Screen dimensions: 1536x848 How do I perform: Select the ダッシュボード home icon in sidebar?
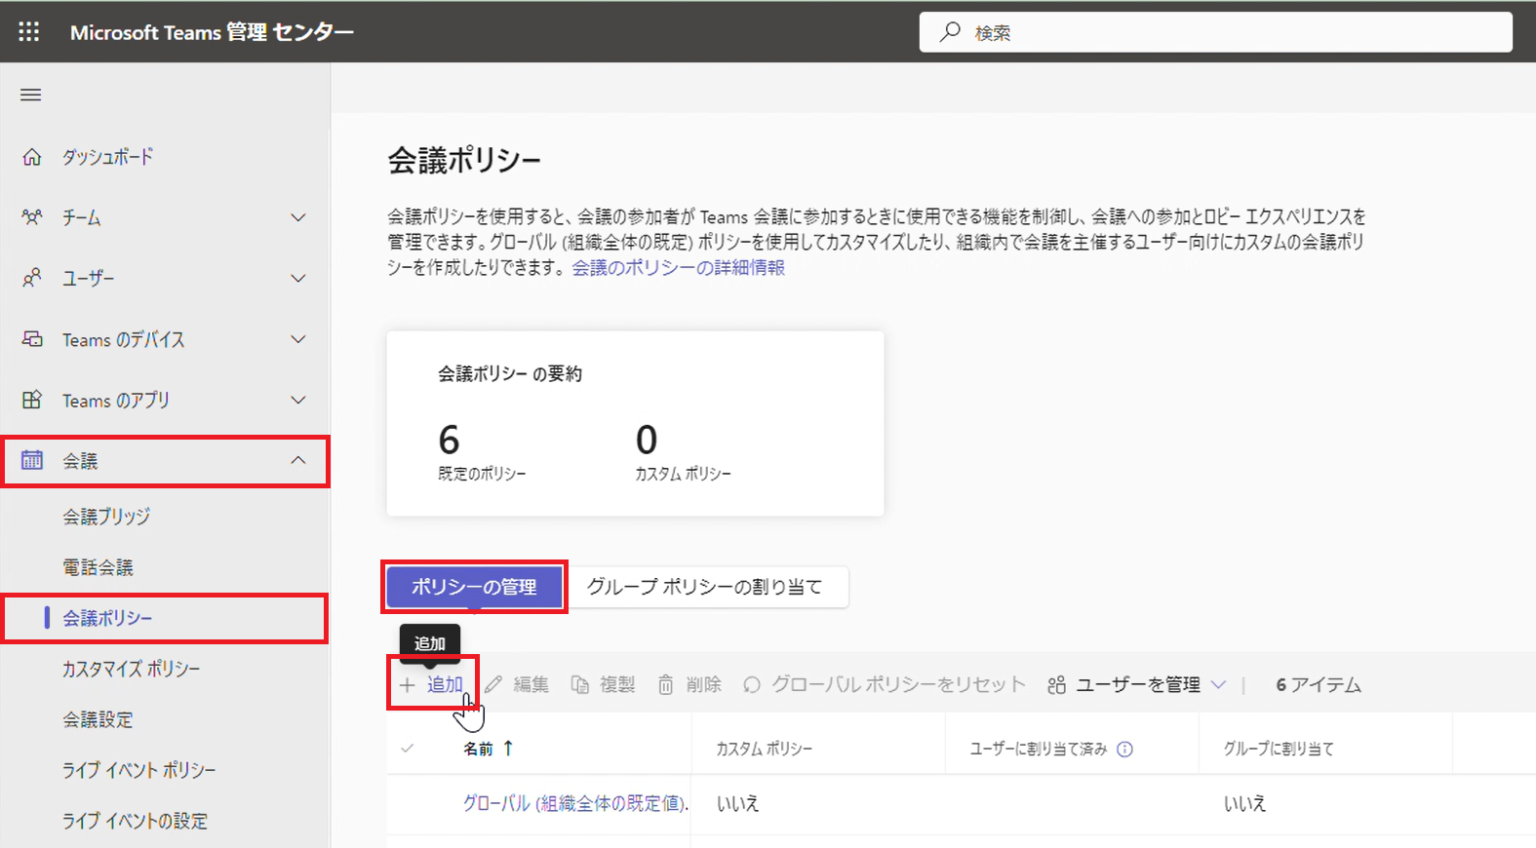click(33, 156)
